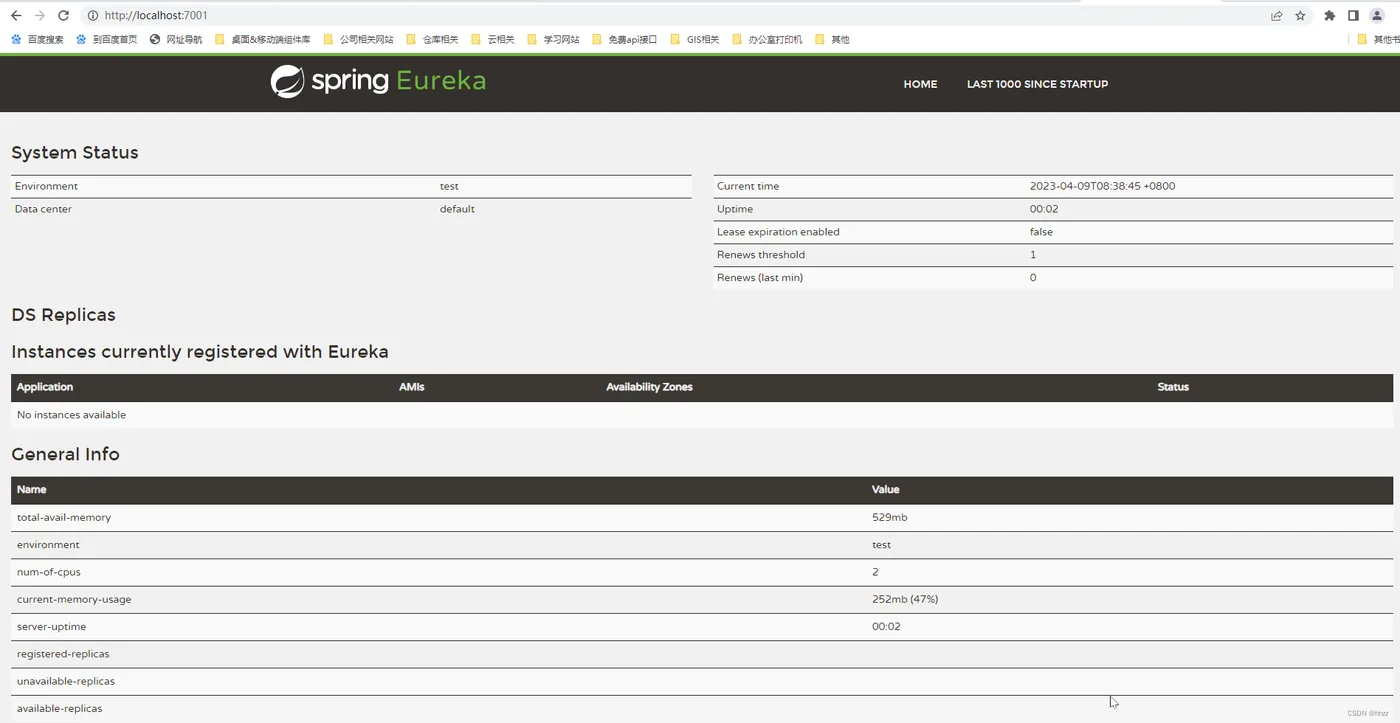Screen dimensions: 1400x723
Task: Click the unavailable-replicas row name
Action: click(x=66, y=682)
